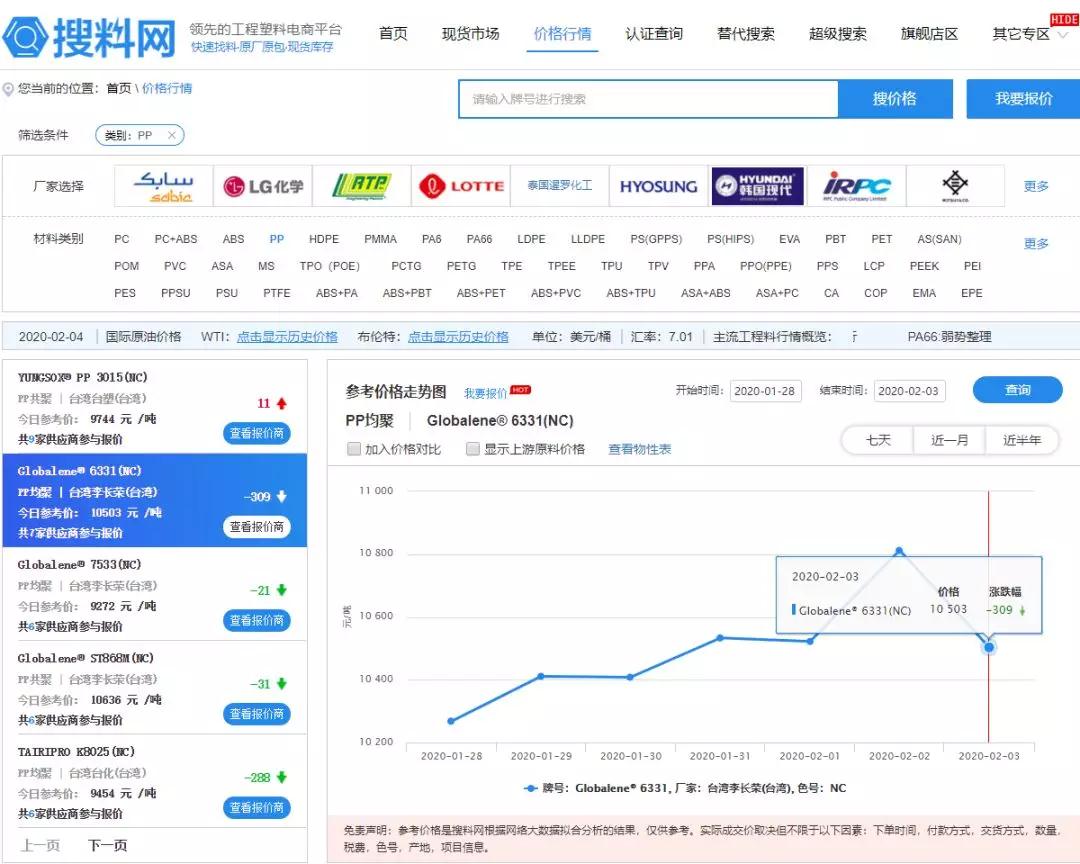Remove the PP category filter tag
Viewport: 1080px width, 864px height.
point(172,135)
